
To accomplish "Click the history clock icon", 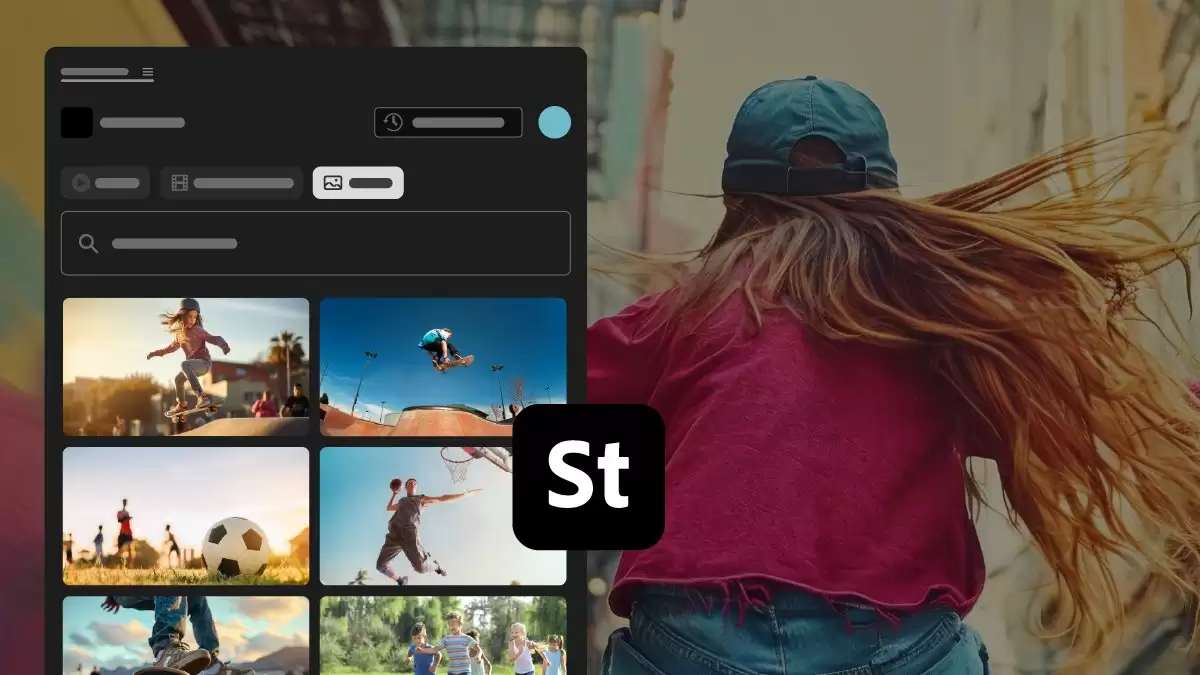I will pos(393,122).
